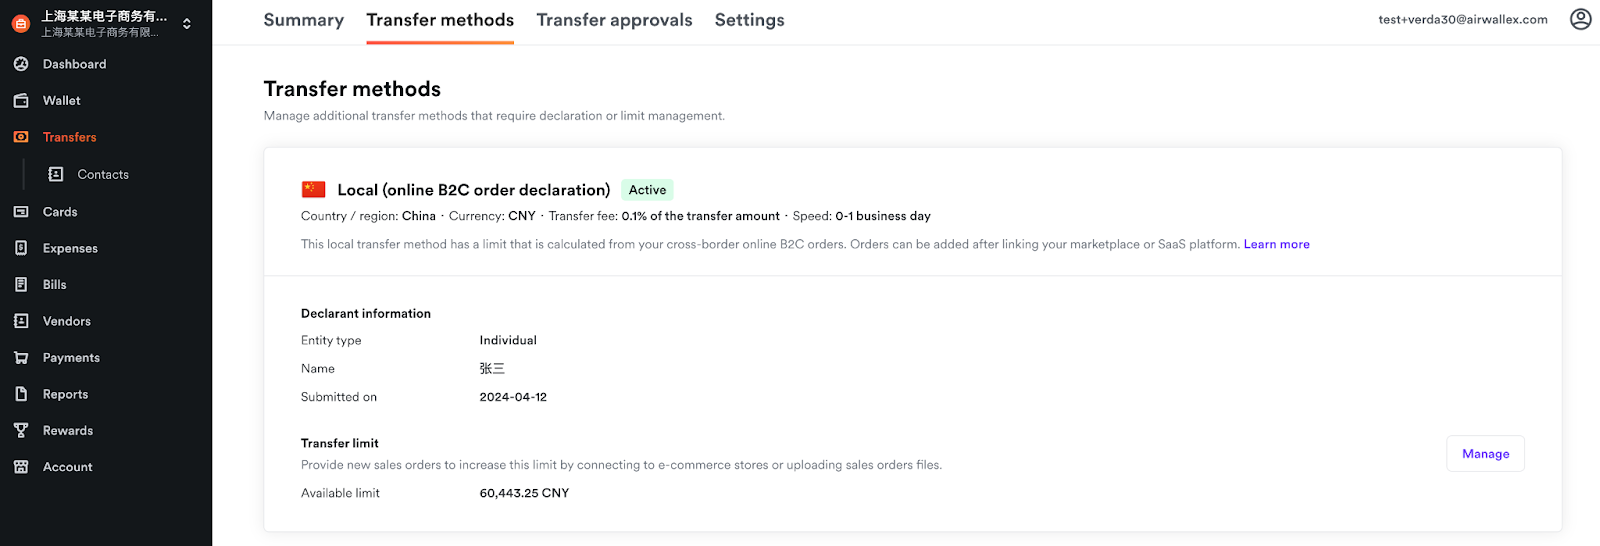Switch to the Summary tab
The image size is (1600, 546).
click(x=303, y=20)
